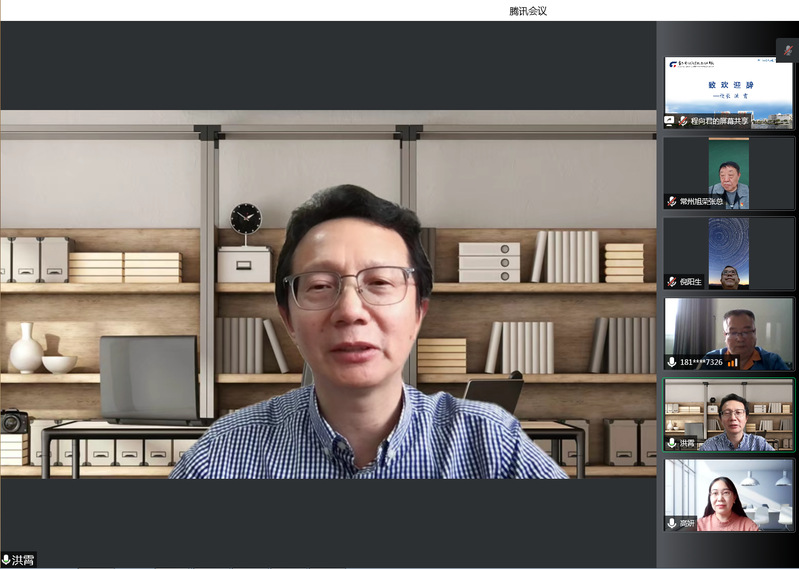Click microphone icon beside 181****7326
799x569 pixels.
(x=672, y=362)
